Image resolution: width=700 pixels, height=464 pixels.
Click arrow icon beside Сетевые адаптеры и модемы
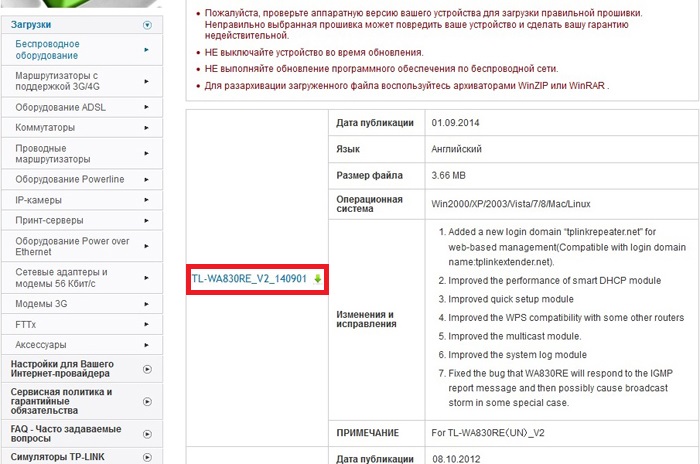[146, 278]
